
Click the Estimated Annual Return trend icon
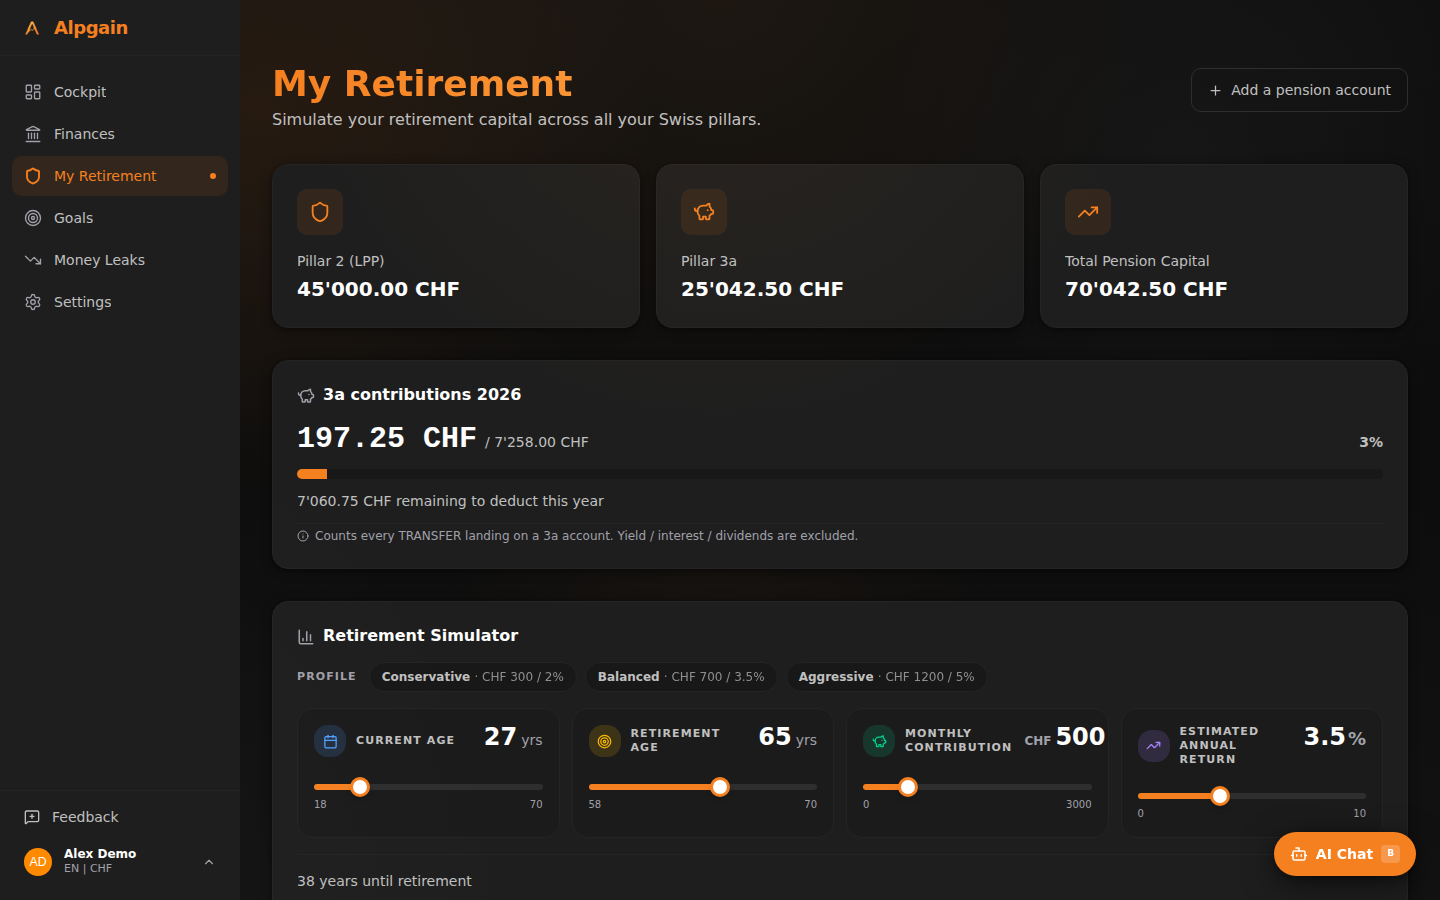(x=1154, y=746)
